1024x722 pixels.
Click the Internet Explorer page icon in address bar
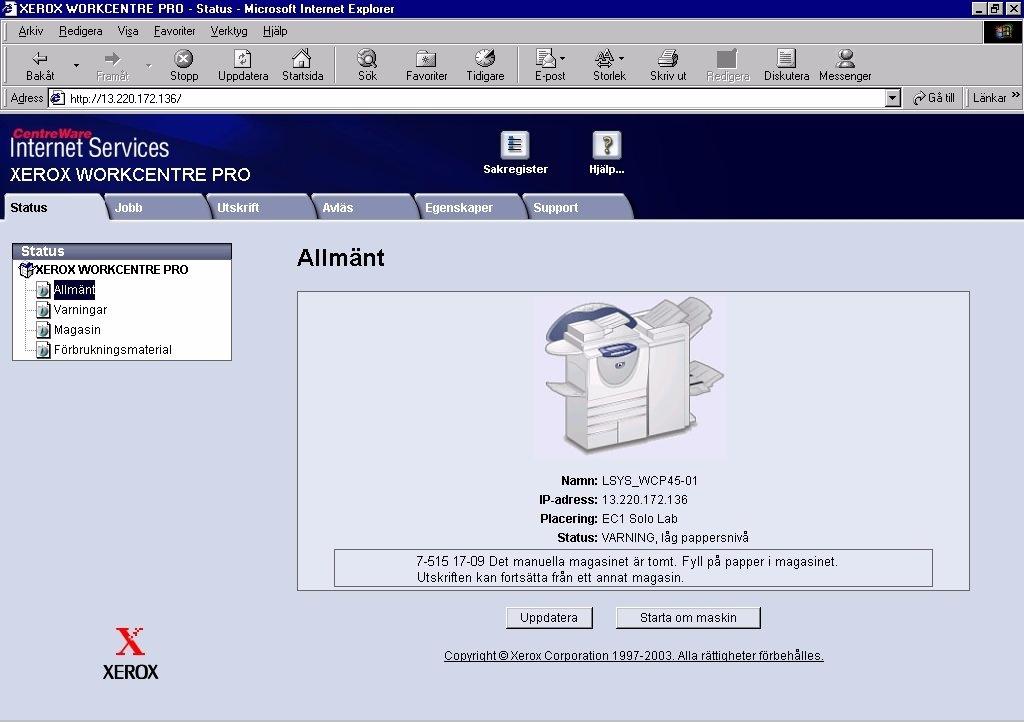(x=57, y=99)
